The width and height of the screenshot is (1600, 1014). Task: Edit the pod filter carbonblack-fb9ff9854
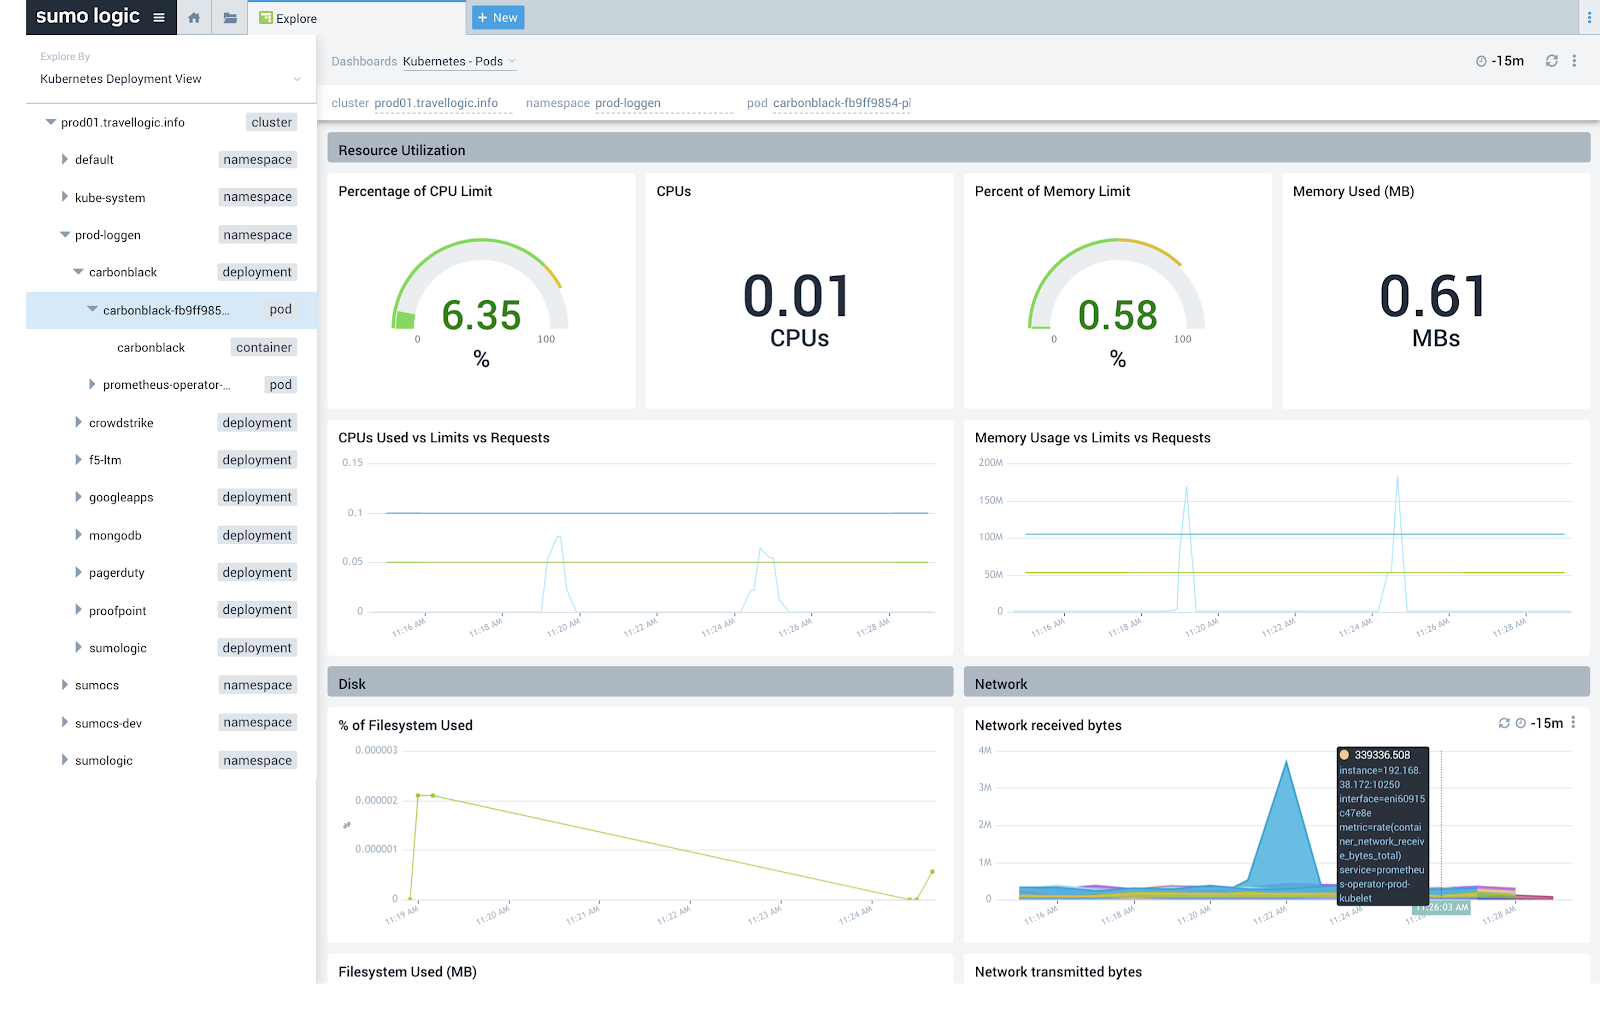(841, 103)
